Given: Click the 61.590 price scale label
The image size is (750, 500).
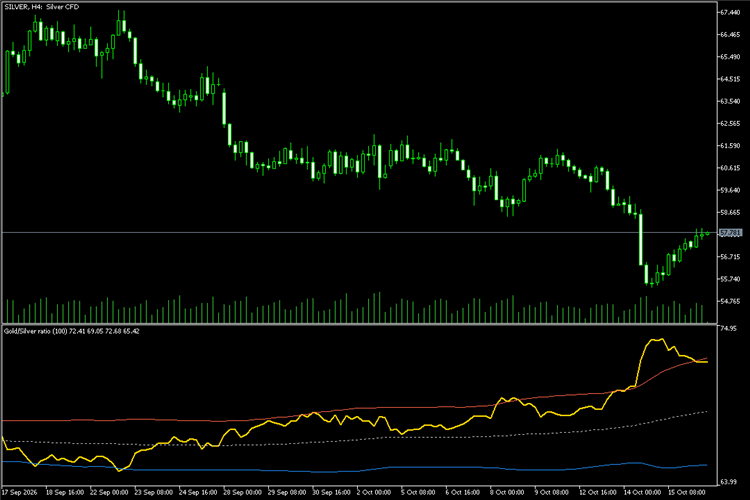Looking at the screenshot, I should [730, 145].
